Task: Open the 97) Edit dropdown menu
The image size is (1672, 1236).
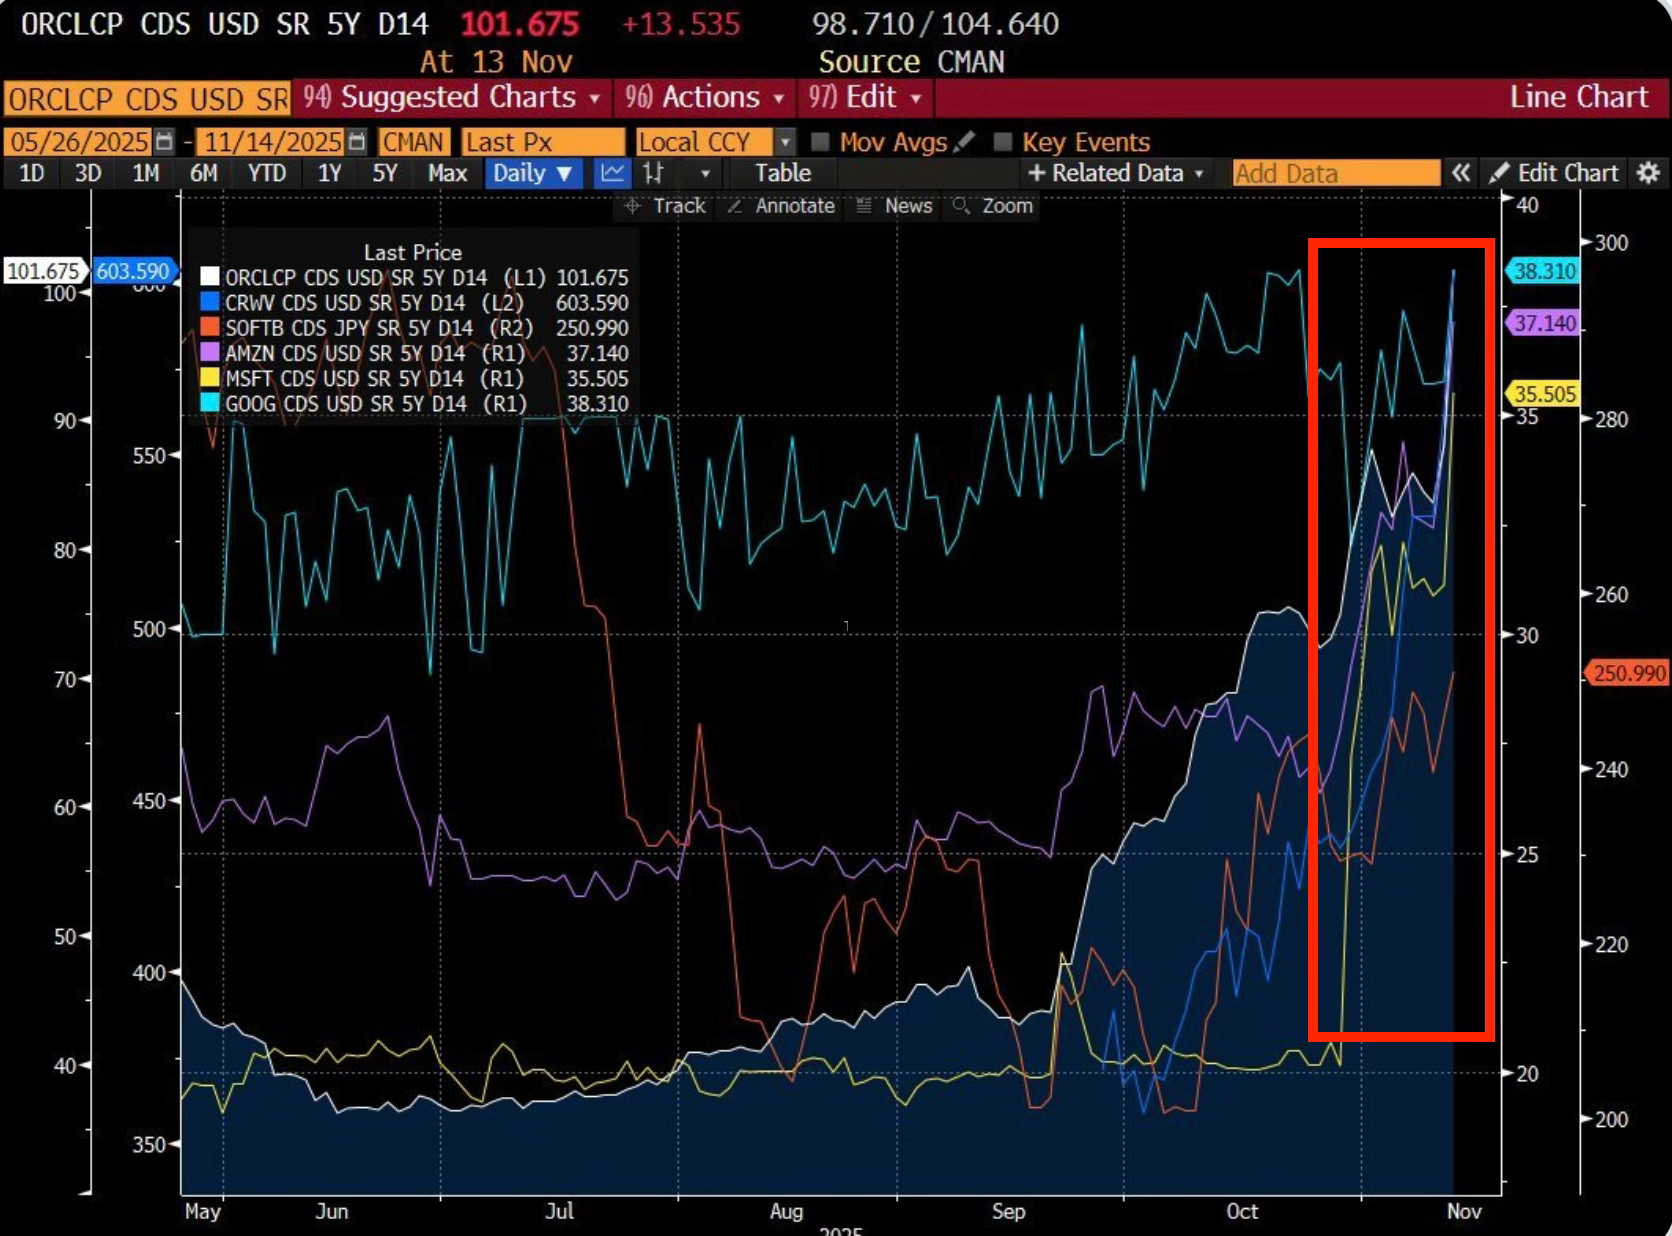Action: (x=866, y=98)
